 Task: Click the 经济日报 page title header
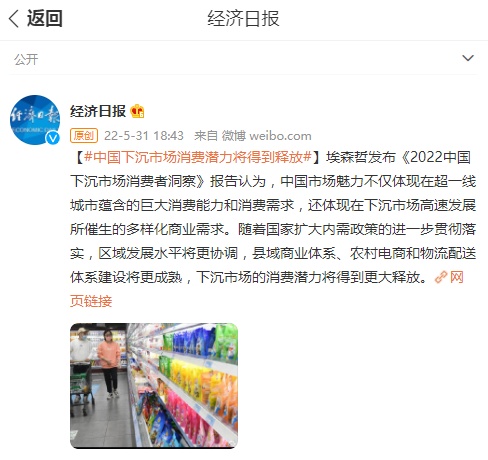click(x=243, y=18)
